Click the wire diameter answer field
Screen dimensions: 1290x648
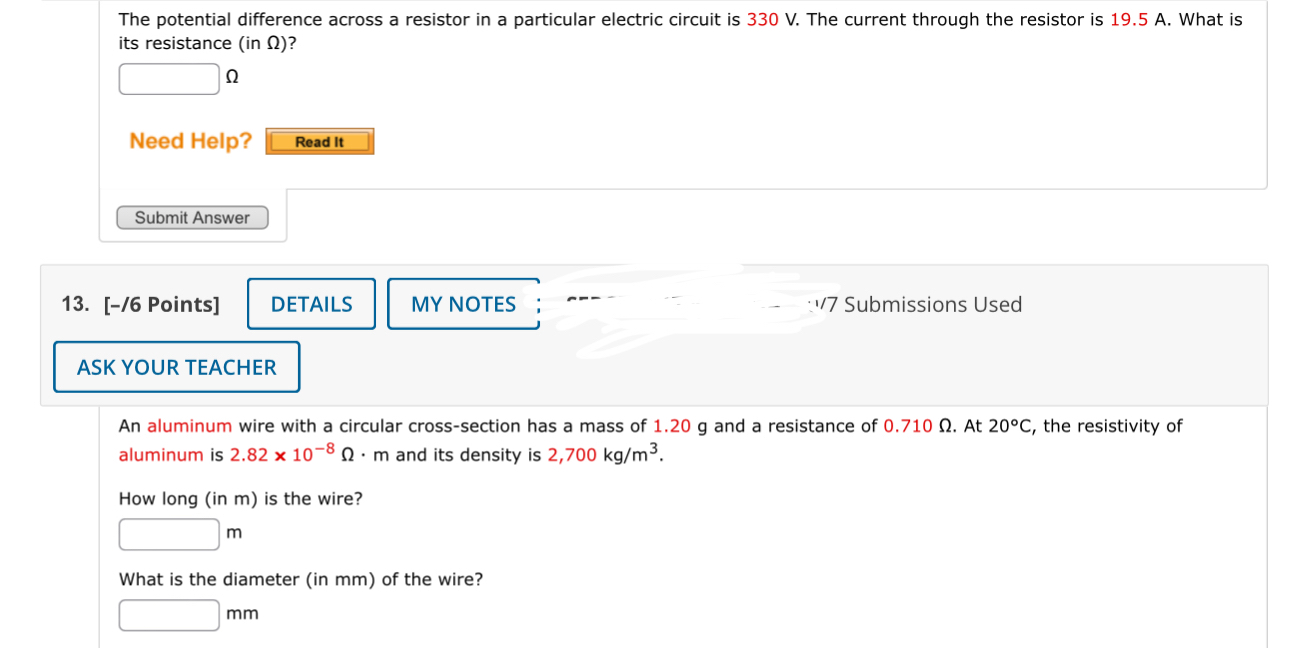168,614
